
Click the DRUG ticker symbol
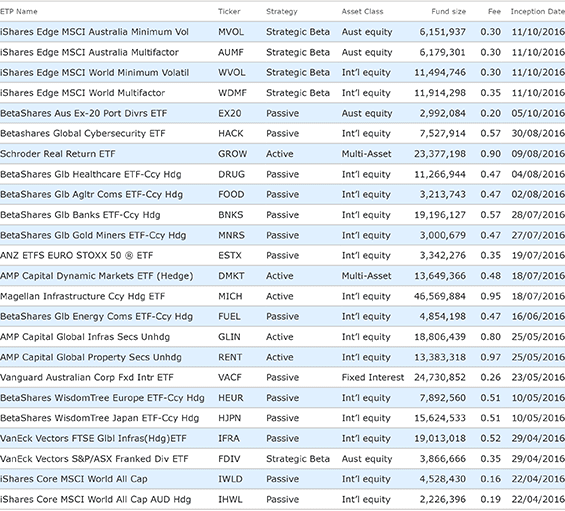pos(231,174)
